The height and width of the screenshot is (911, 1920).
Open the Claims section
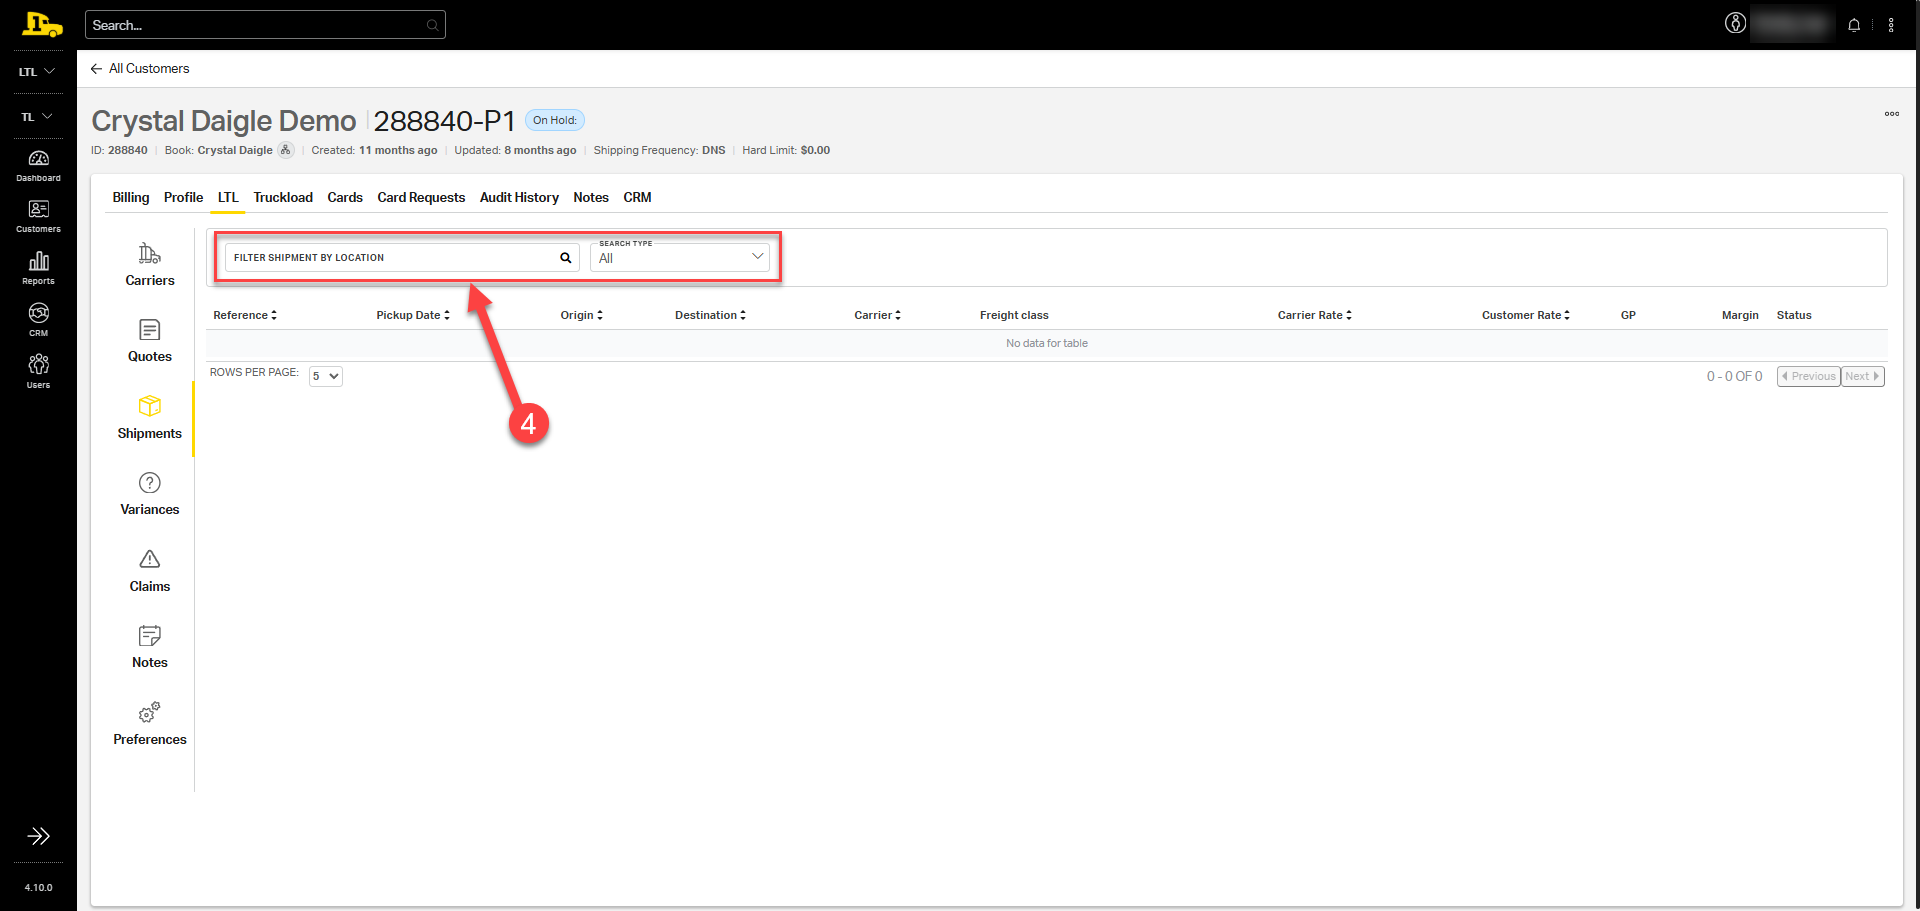[x=150, y=571]
